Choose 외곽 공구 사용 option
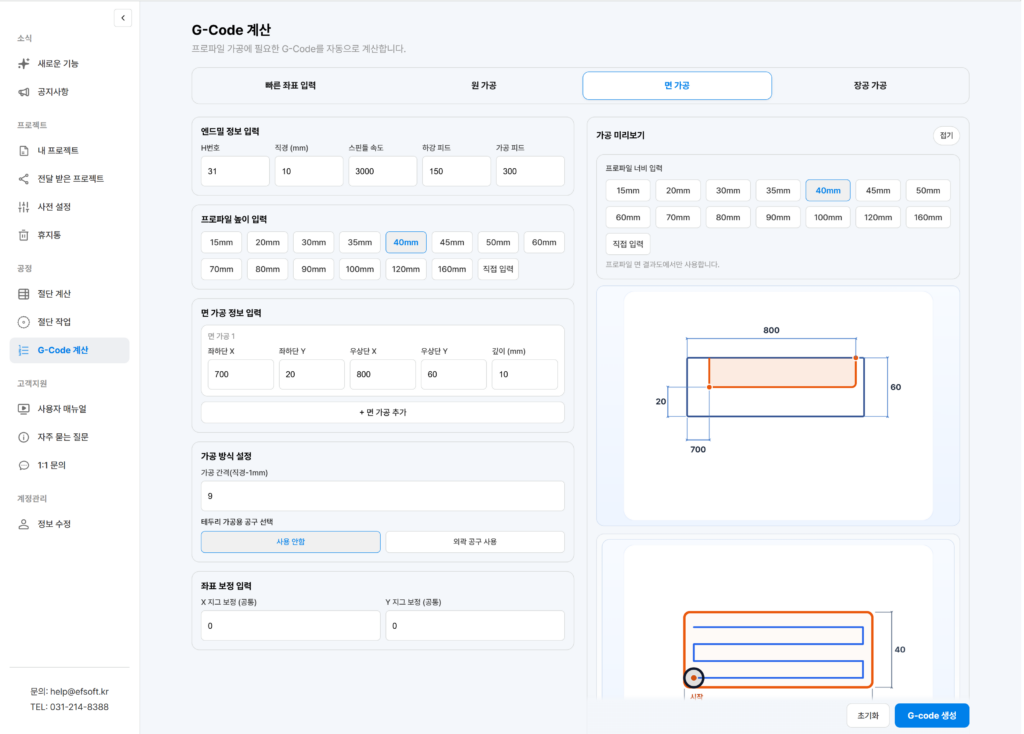Viewport: 1024px width, 734px height. [x=475, y=542]
